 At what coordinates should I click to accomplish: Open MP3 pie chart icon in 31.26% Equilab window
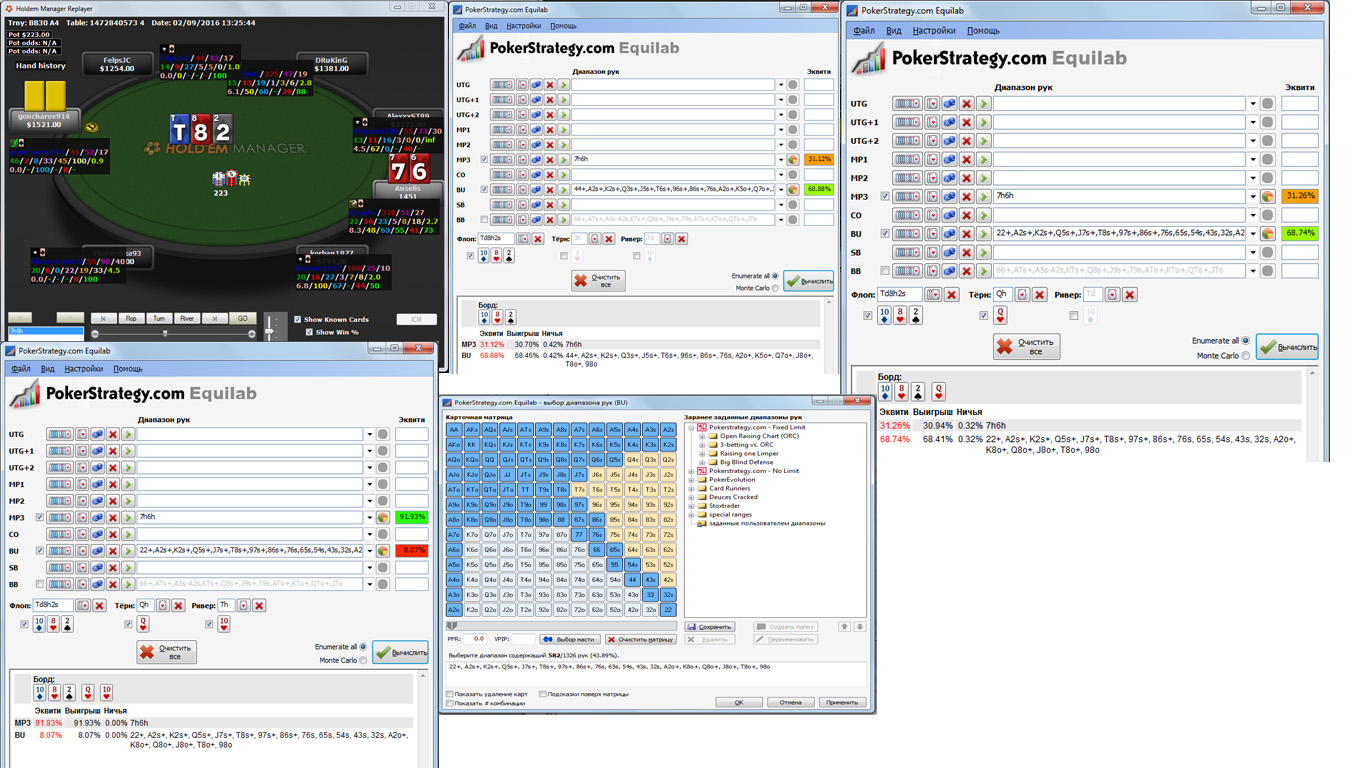coord(1267,197)
